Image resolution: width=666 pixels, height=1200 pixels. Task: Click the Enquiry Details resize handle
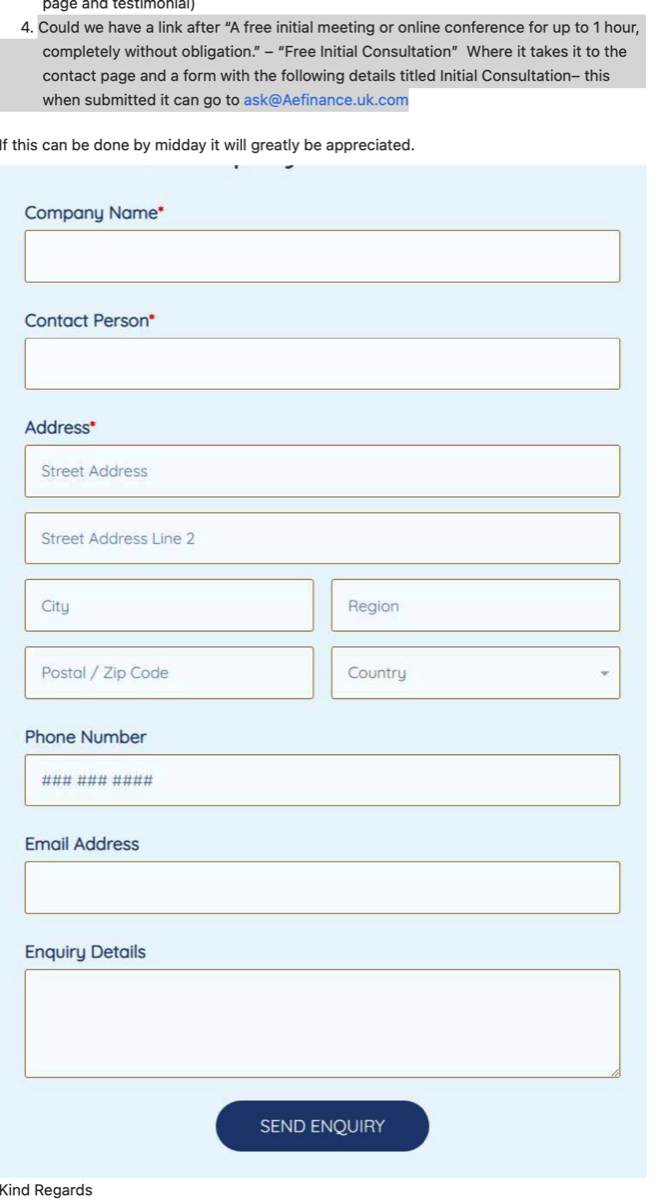pos(614,1071)
